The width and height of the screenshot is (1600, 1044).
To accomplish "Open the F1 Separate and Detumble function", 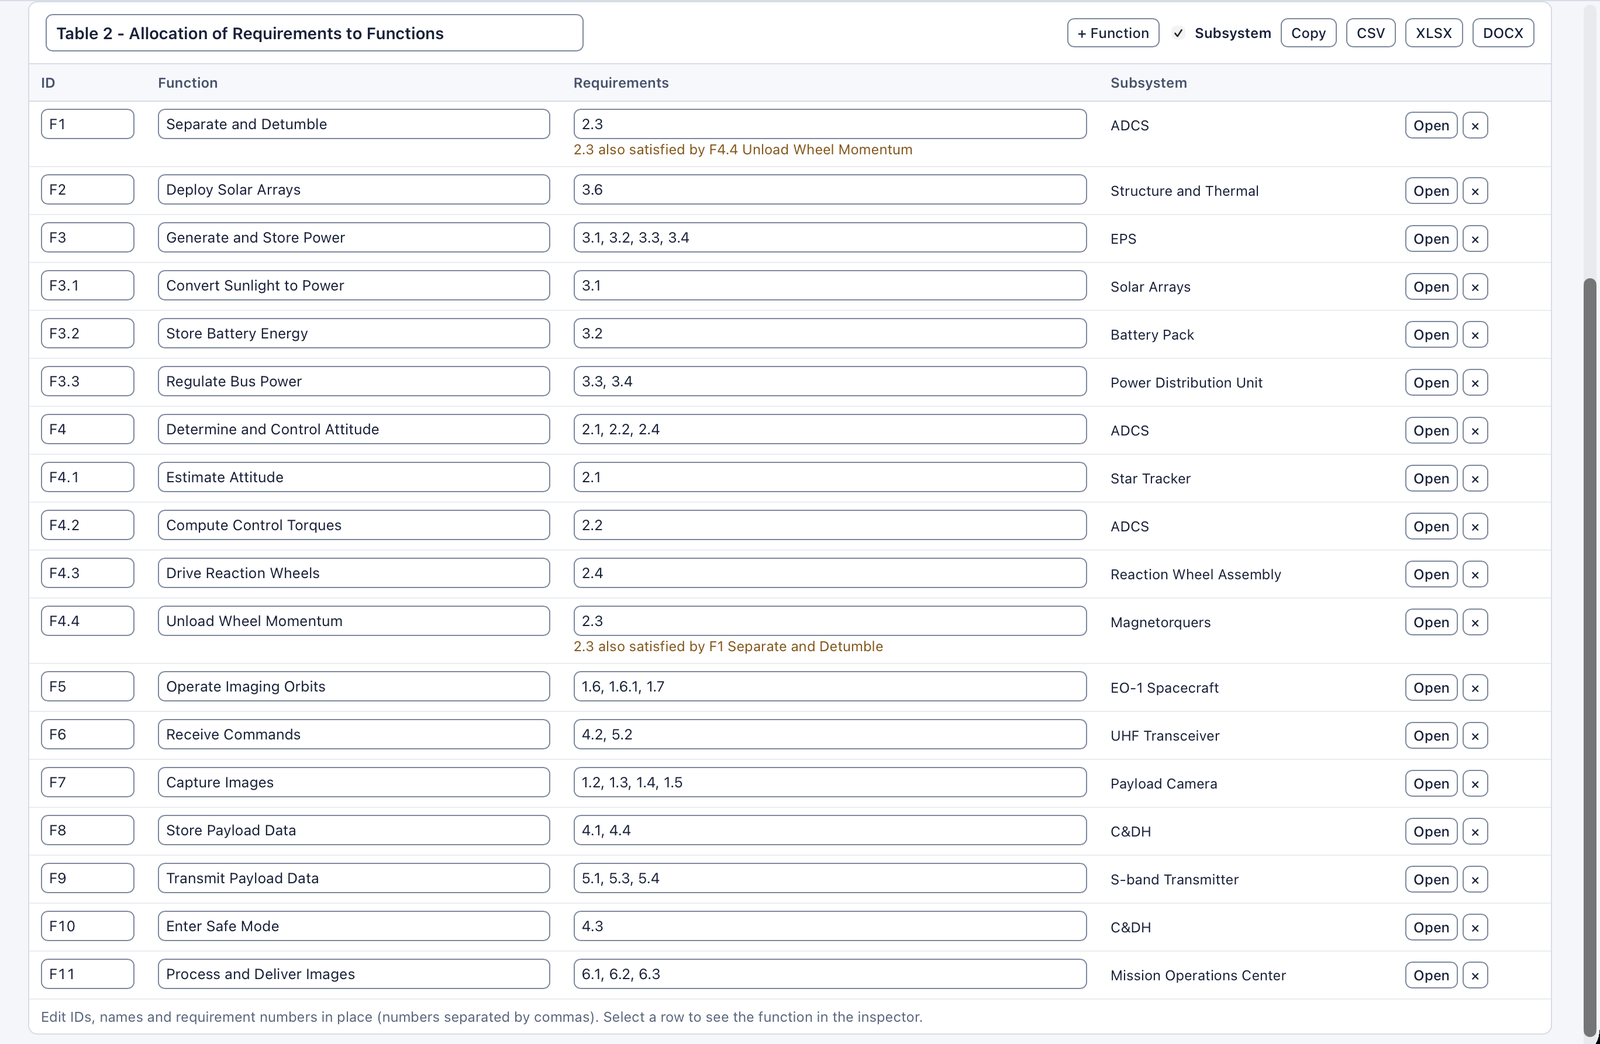I will [1431, 126].
